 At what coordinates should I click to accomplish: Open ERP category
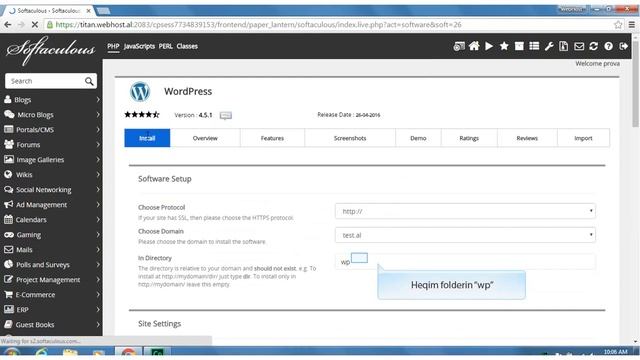pos(51,310)
